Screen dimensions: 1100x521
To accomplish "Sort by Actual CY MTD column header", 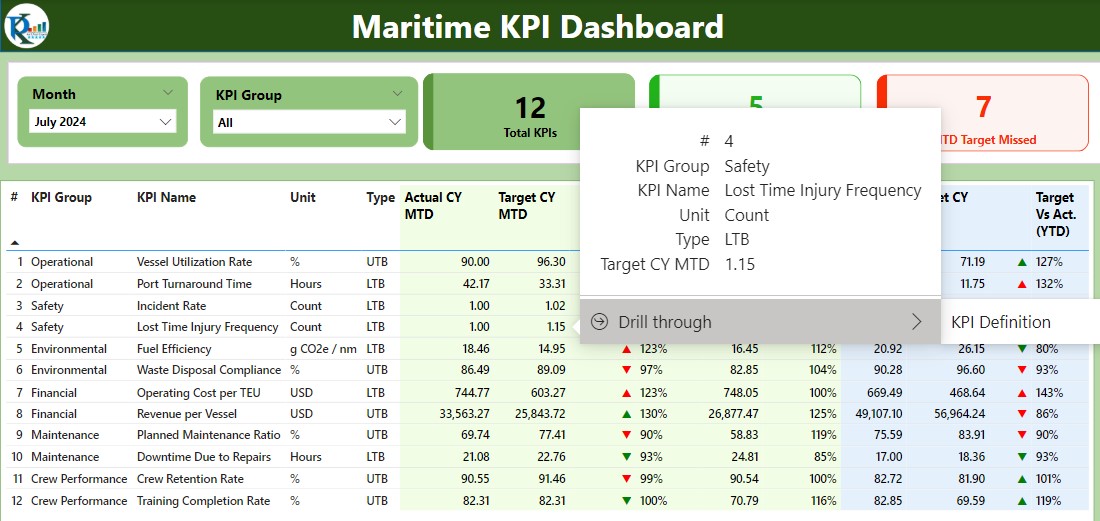I will click(x=433, y=206).
